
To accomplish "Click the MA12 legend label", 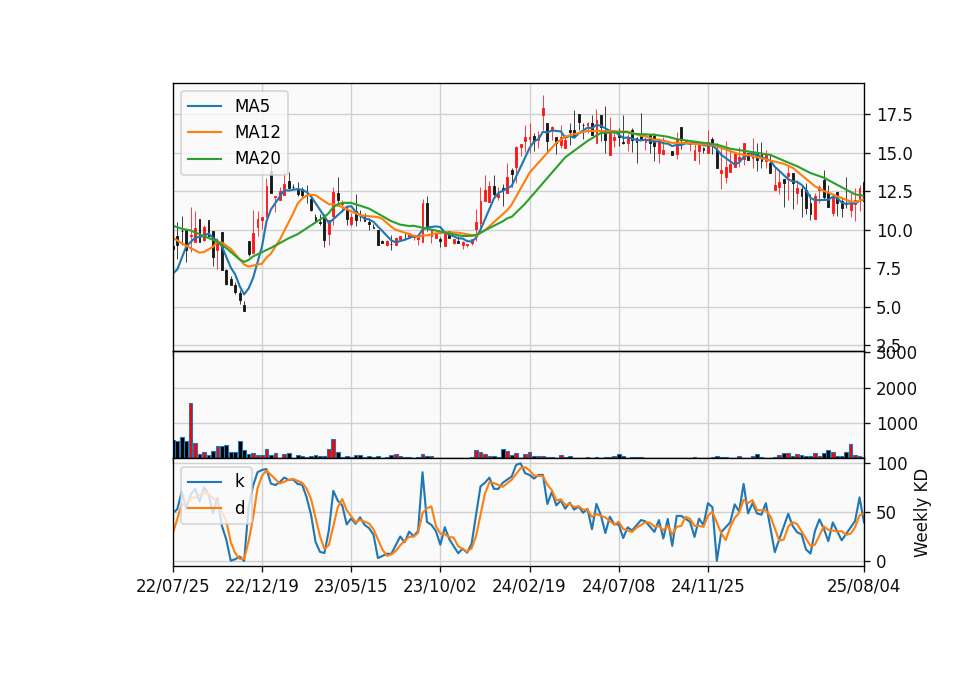I will click(x=257, y=132).
